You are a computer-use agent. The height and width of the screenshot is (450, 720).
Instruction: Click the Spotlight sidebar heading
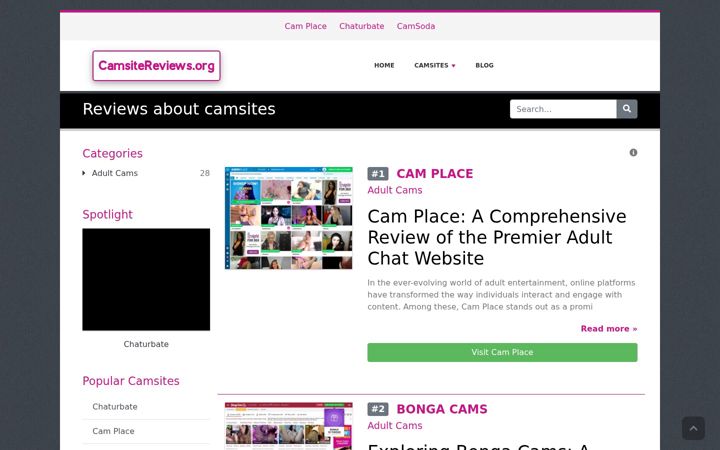click(107, 214)
